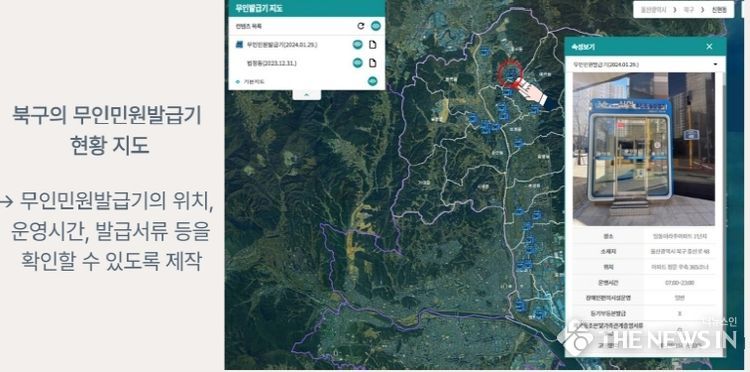This screenshot has height=372, width=750.
Task: Collapse the layer panel with the up chevron
Action: [306, 95]
